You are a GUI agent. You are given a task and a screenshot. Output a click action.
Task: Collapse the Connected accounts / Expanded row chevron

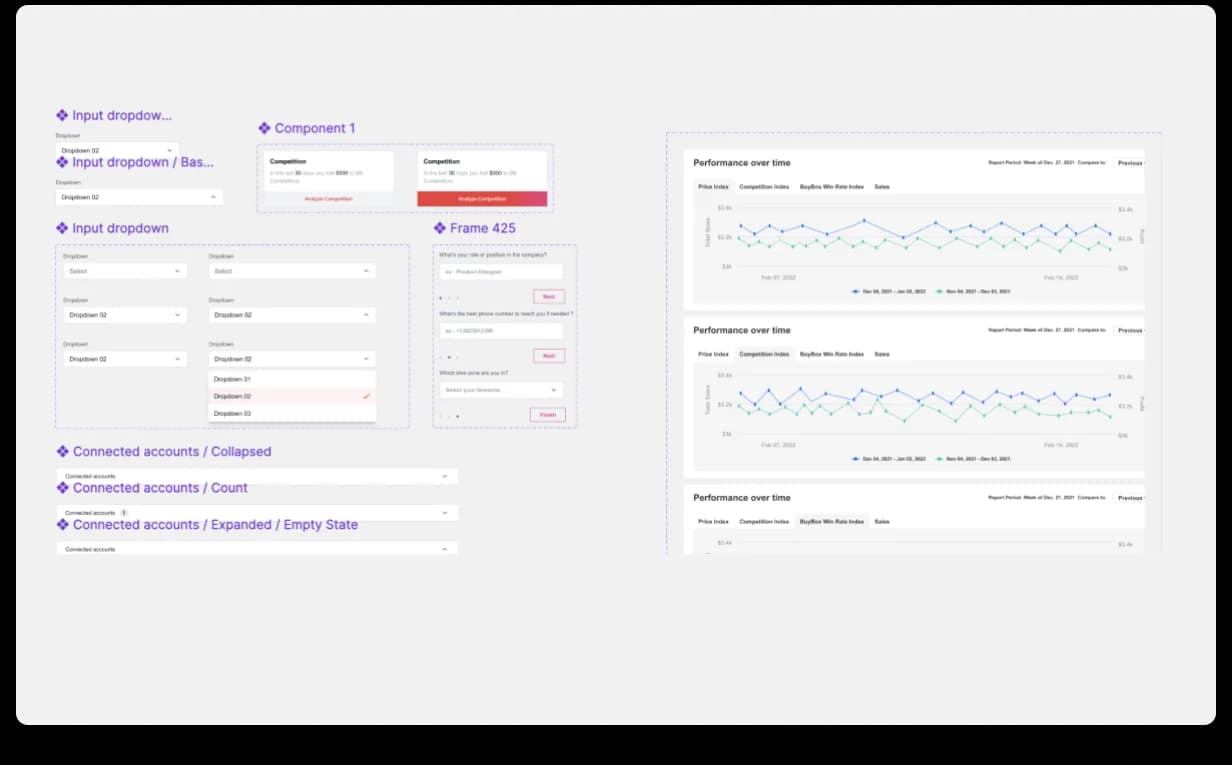pyautogui.click(x=445, y=549)
